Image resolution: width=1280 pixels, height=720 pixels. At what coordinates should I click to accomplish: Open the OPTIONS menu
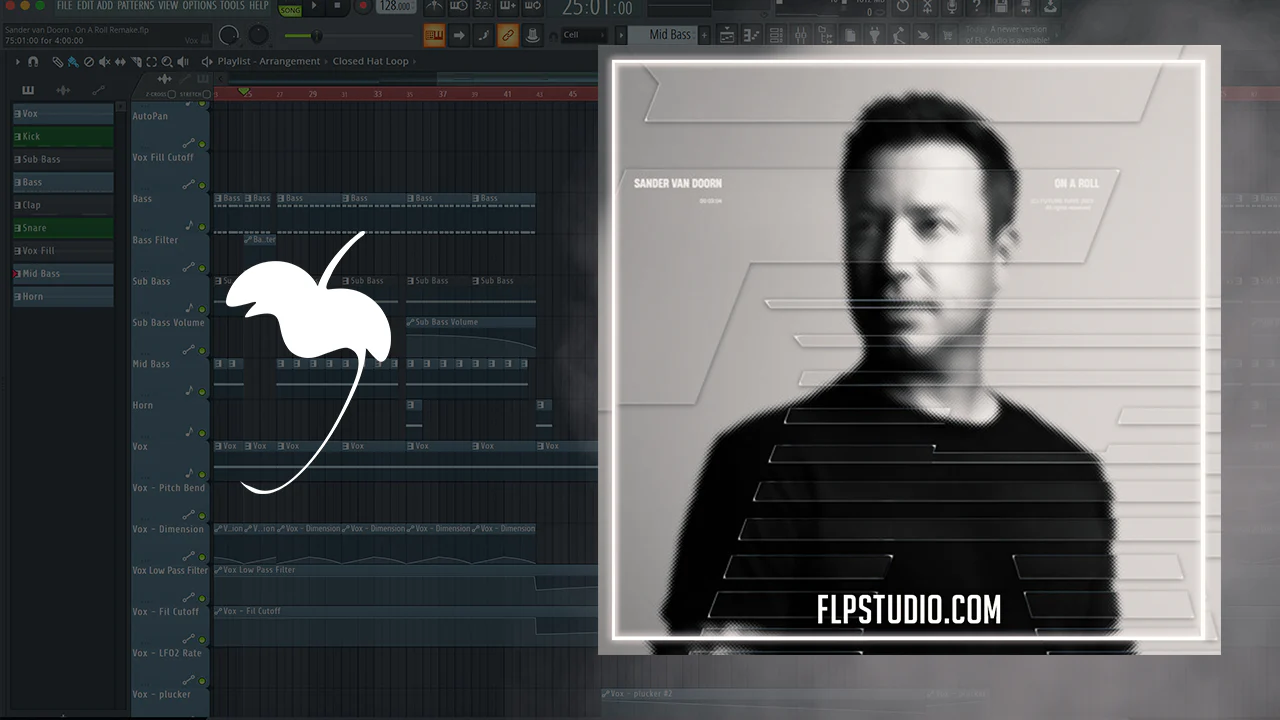(x=199, y=6)
